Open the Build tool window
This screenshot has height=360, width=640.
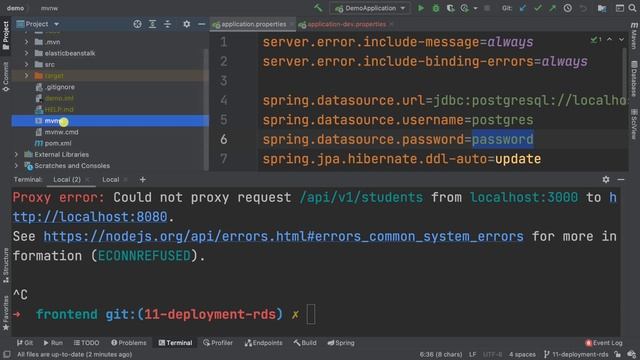[x=305, y=343]
